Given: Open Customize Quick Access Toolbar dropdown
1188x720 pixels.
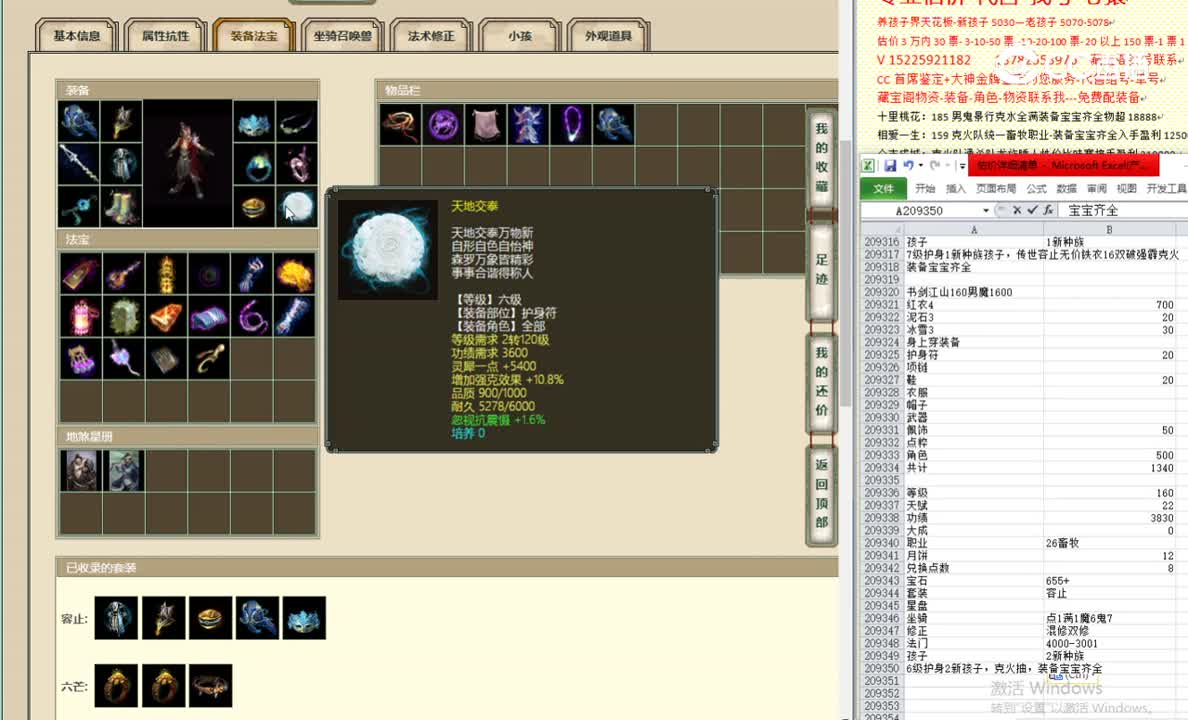Looking at the screenshot, I should tap(962, 165).
